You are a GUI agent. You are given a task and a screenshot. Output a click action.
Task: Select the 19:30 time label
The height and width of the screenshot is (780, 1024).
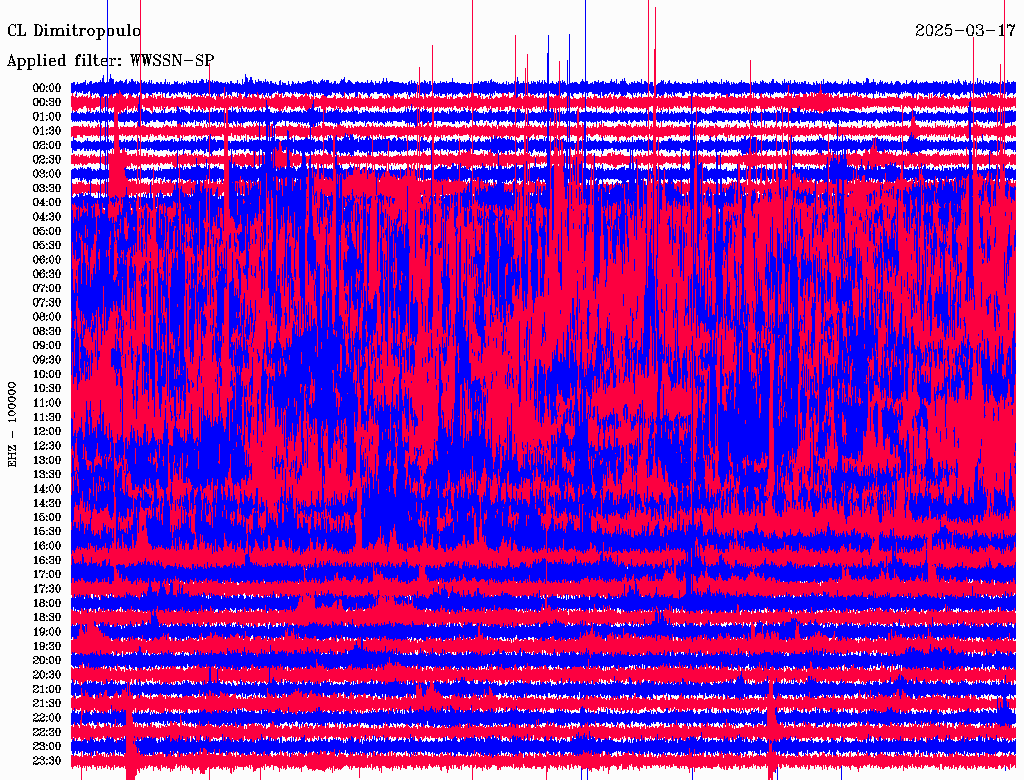(x=47, y=646)
